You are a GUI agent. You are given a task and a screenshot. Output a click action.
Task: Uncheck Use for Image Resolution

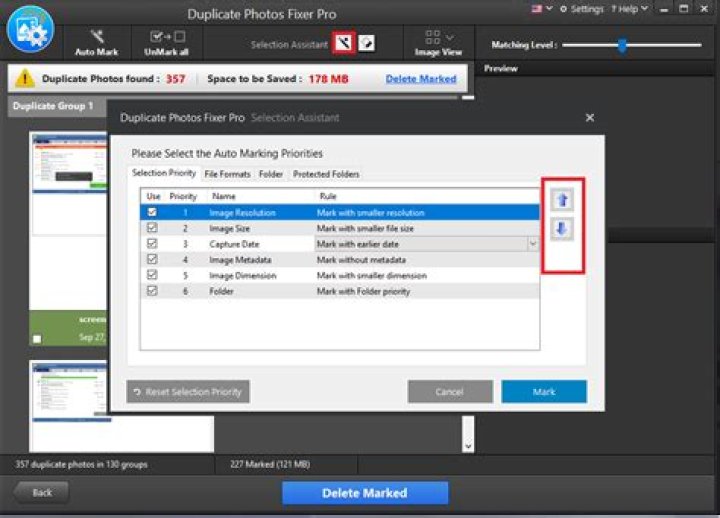tap(152, 212)
